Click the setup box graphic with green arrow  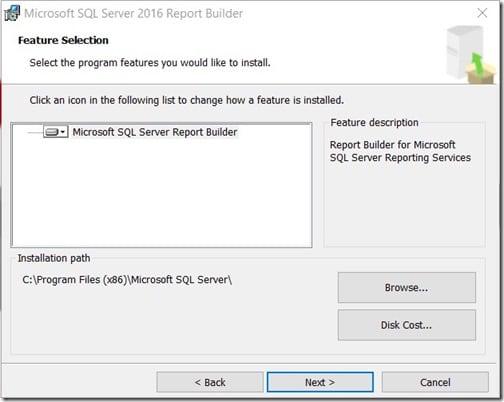point(471,55)
